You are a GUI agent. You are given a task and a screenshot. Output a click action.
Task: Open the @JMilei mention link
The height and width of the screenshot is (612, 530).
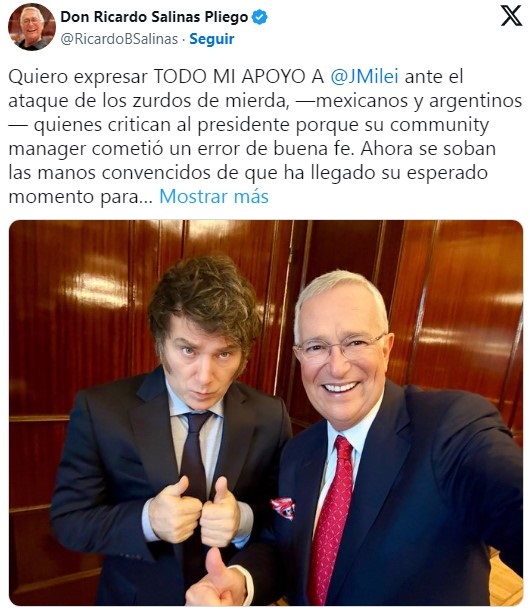coord(364,76)
